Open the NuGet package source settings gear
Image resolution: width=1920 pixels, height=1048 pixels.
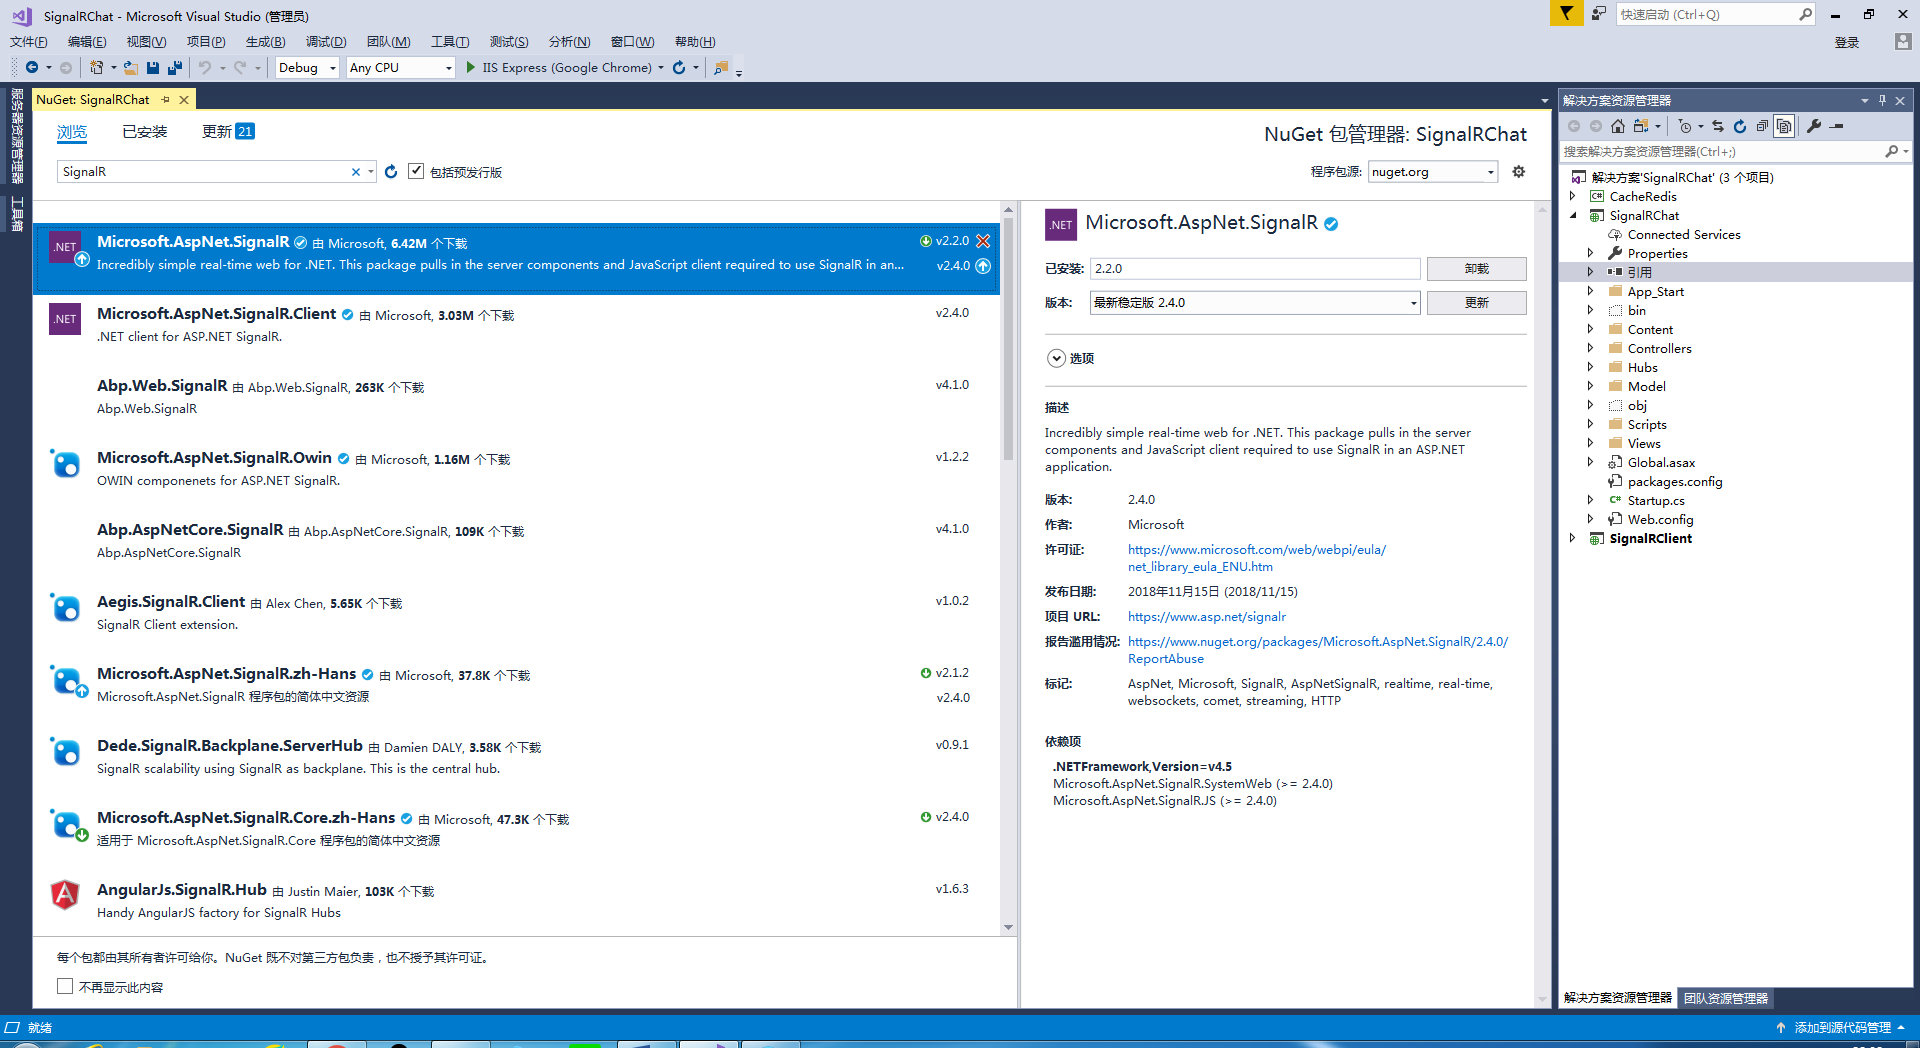(1518, 172)
